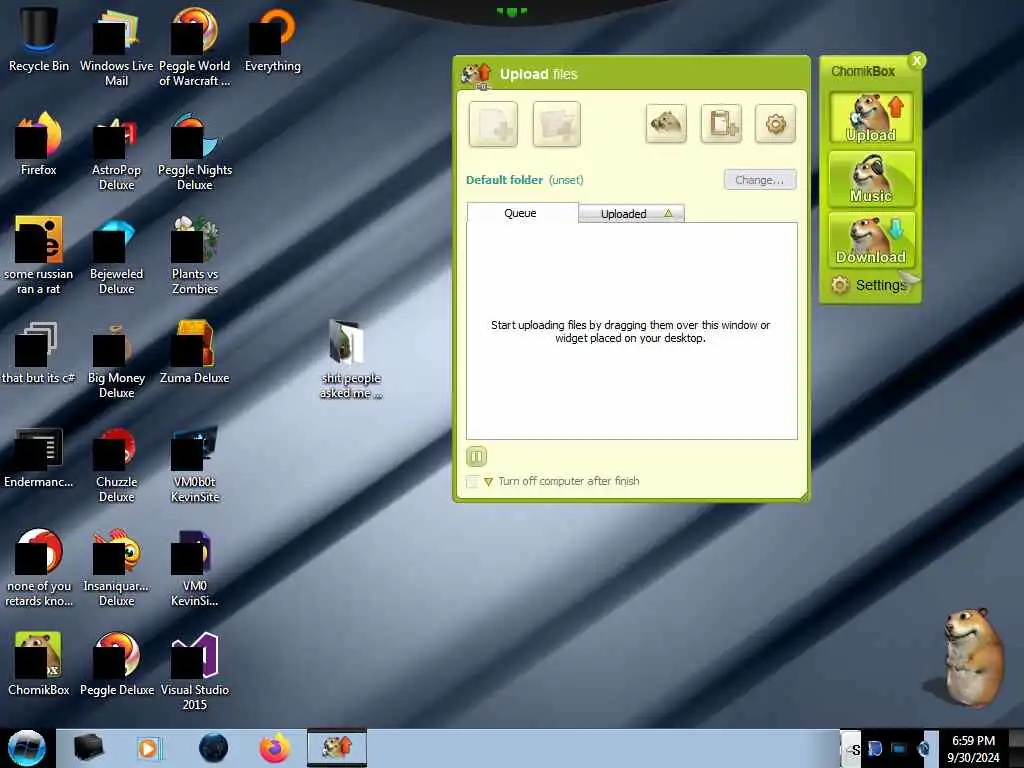
Task: Open Download in the ChomikBox widget
Action: click(x=871, y=240)
